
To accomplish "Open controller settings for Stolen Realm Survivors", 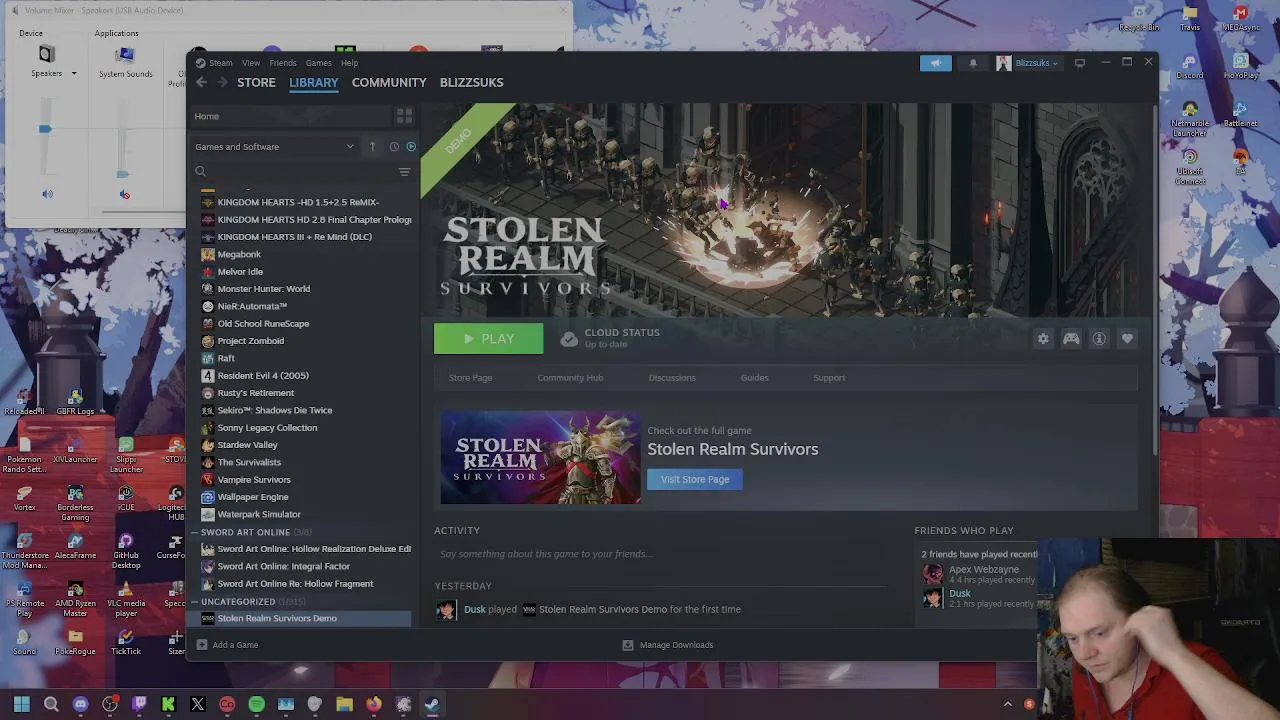I will [x=1071, y=339].
